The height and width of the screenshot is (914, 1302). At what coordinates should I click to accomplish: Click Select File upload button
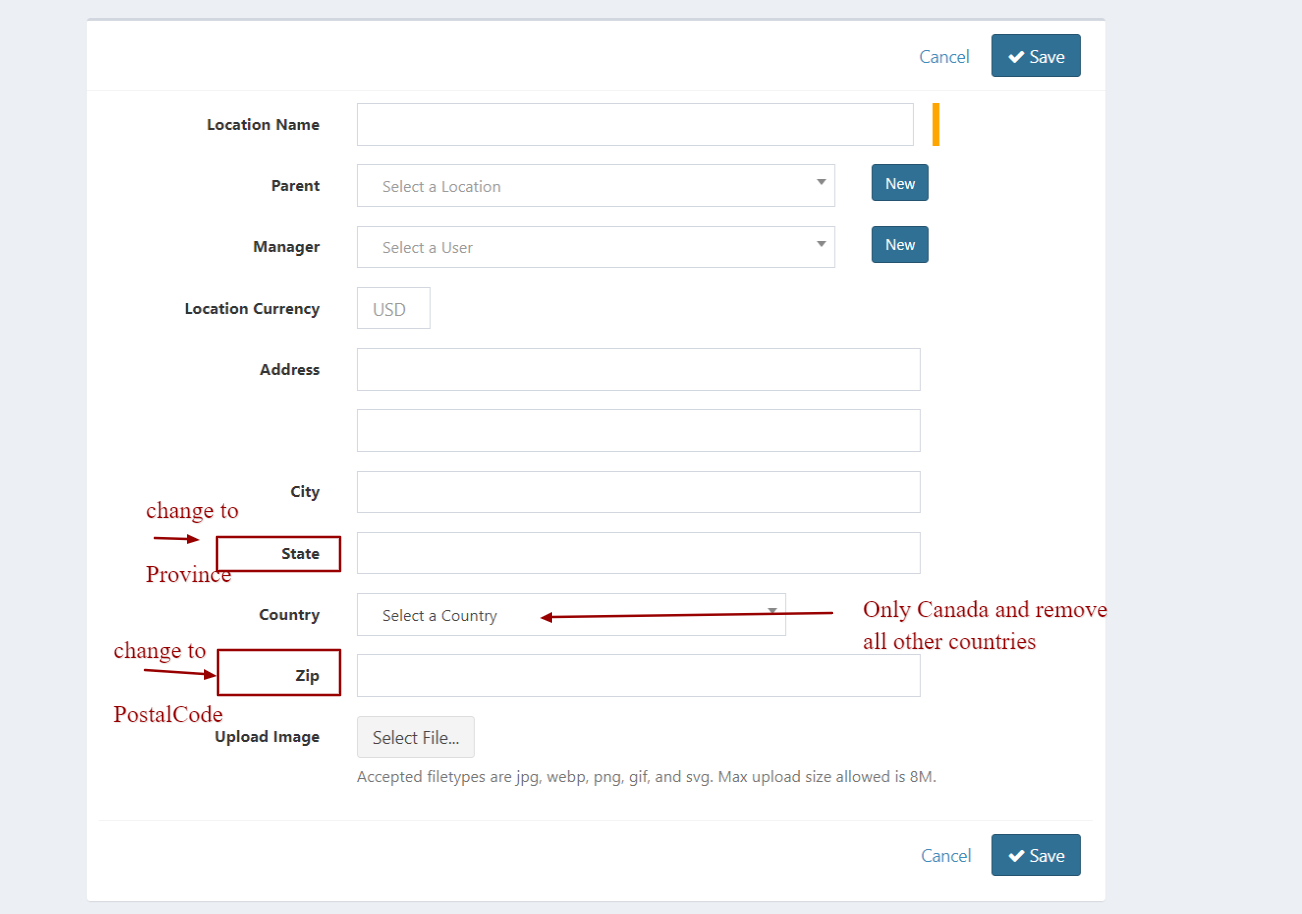[x=416, y=737]
